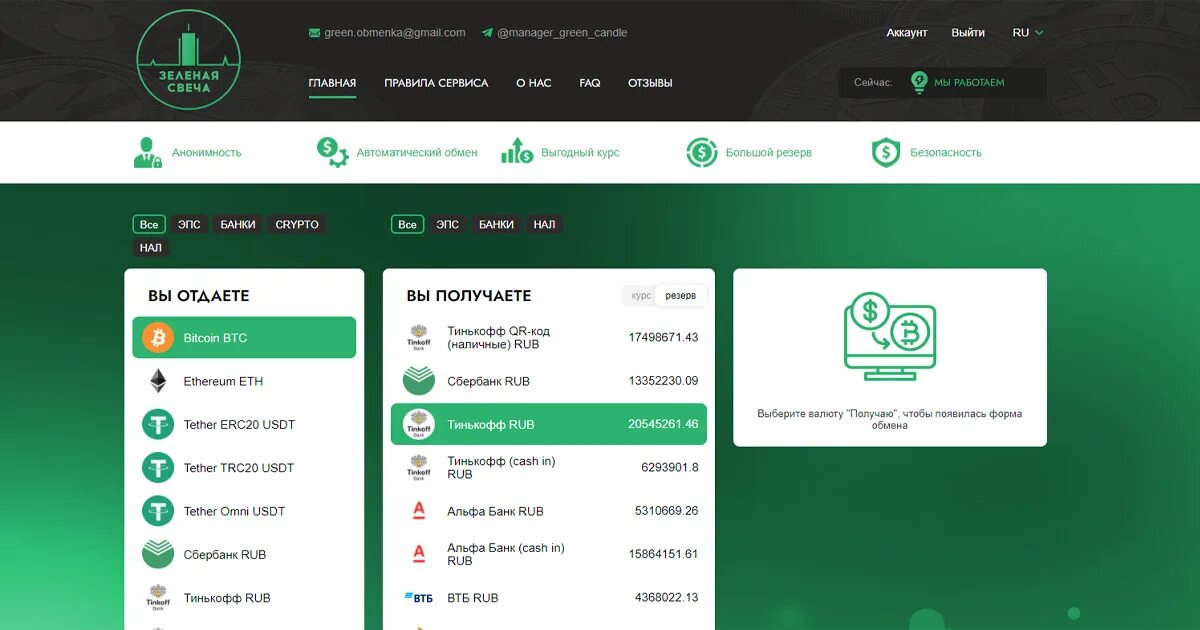Click the Tether Omni USDT icon
The image size is (1200, 630).
(x=158, y=511)
